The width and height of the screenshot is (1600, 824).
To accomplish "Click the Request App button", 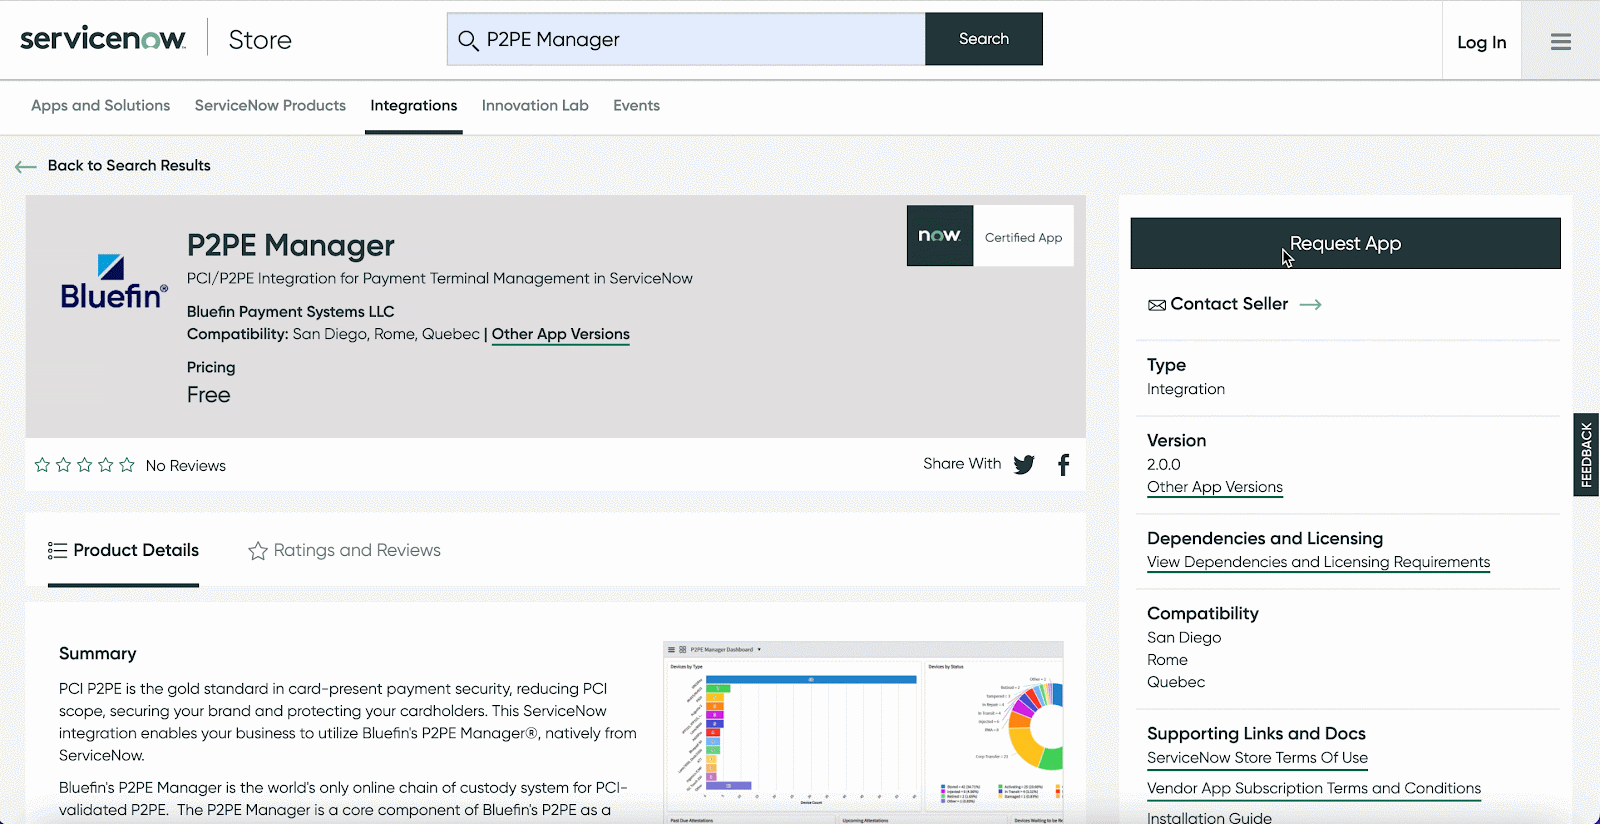I will 1345,243.
